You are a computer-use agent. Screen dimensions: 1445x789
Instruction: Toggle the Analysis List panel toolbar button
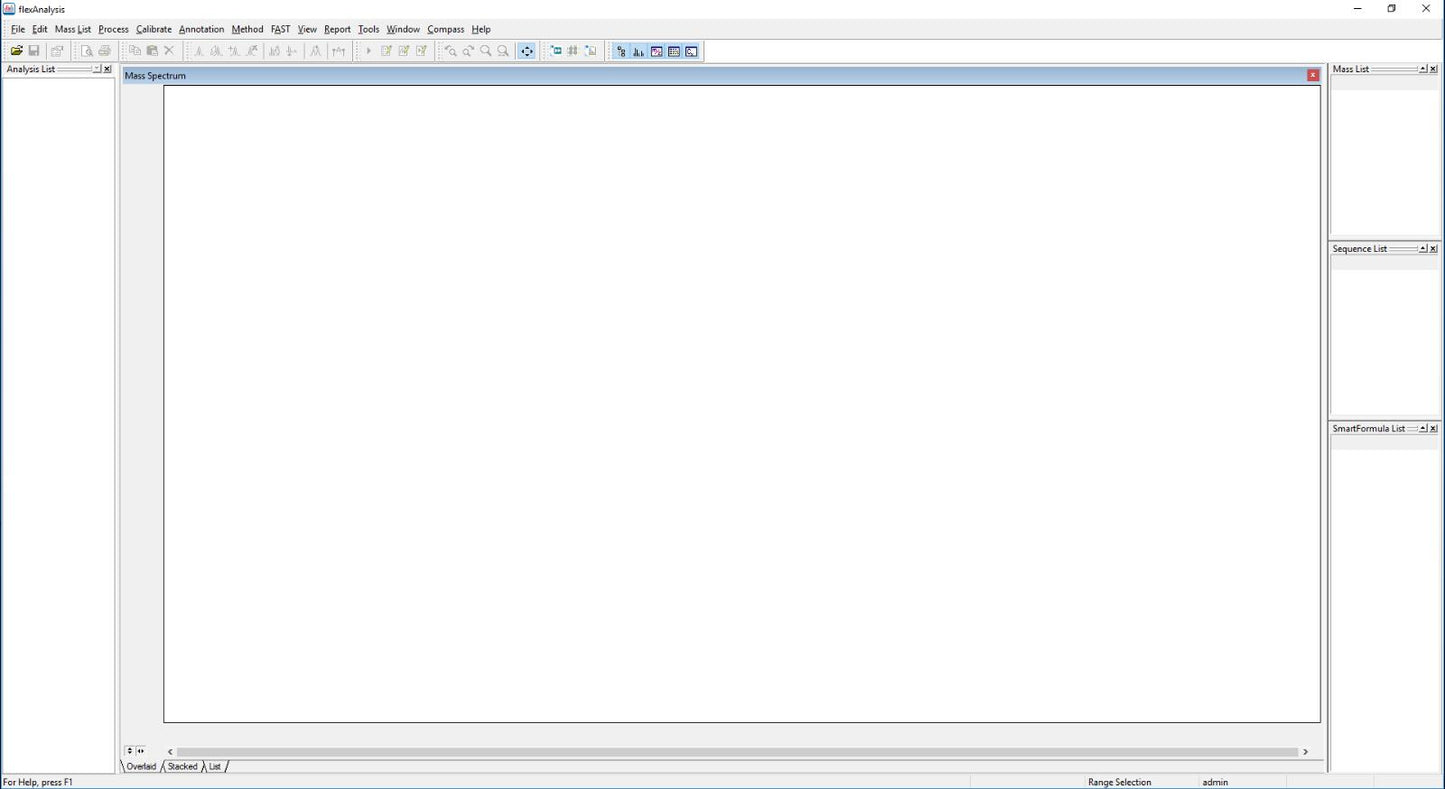(621, 51)
